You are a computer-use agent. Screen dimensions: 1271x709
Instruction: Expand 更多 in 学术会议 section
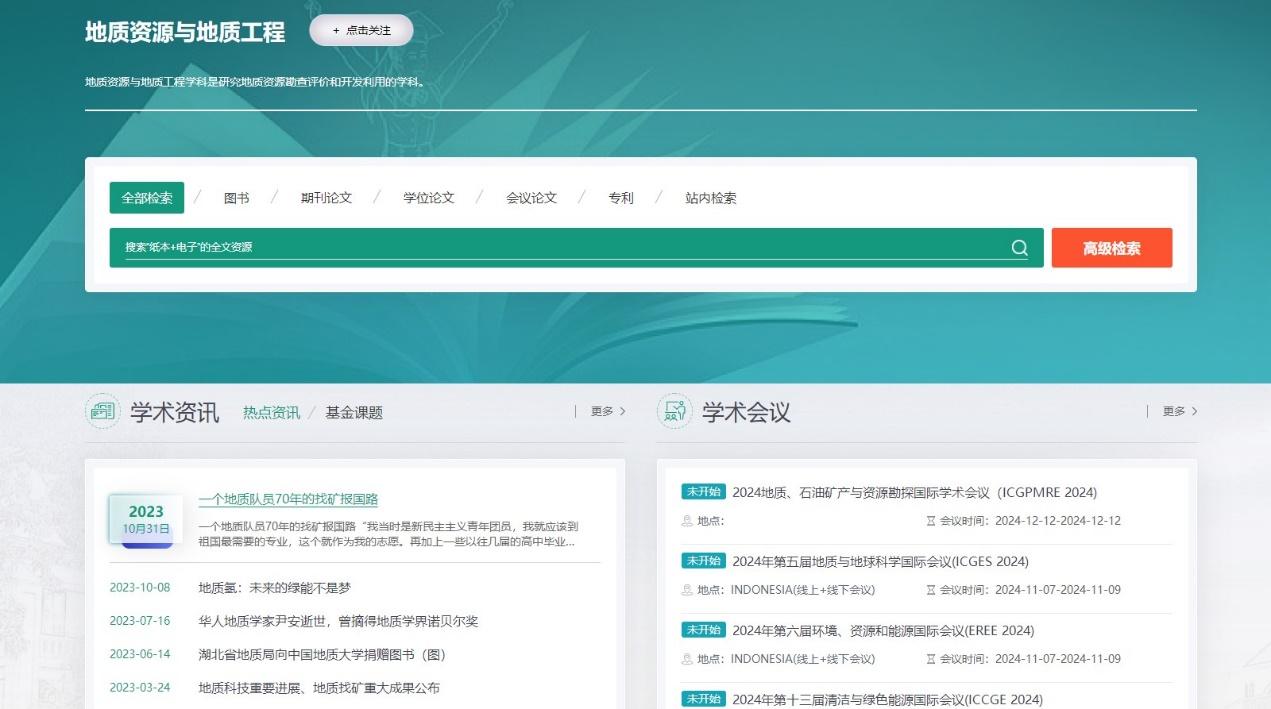point(1179,411)
